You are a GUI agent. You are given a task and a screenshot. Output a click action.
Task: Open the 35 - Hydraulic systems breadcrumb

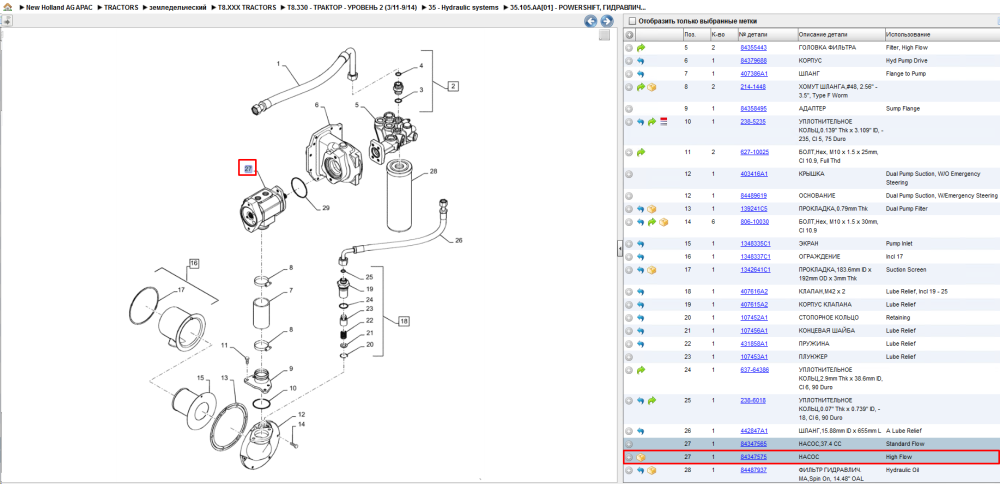(463, 7)
